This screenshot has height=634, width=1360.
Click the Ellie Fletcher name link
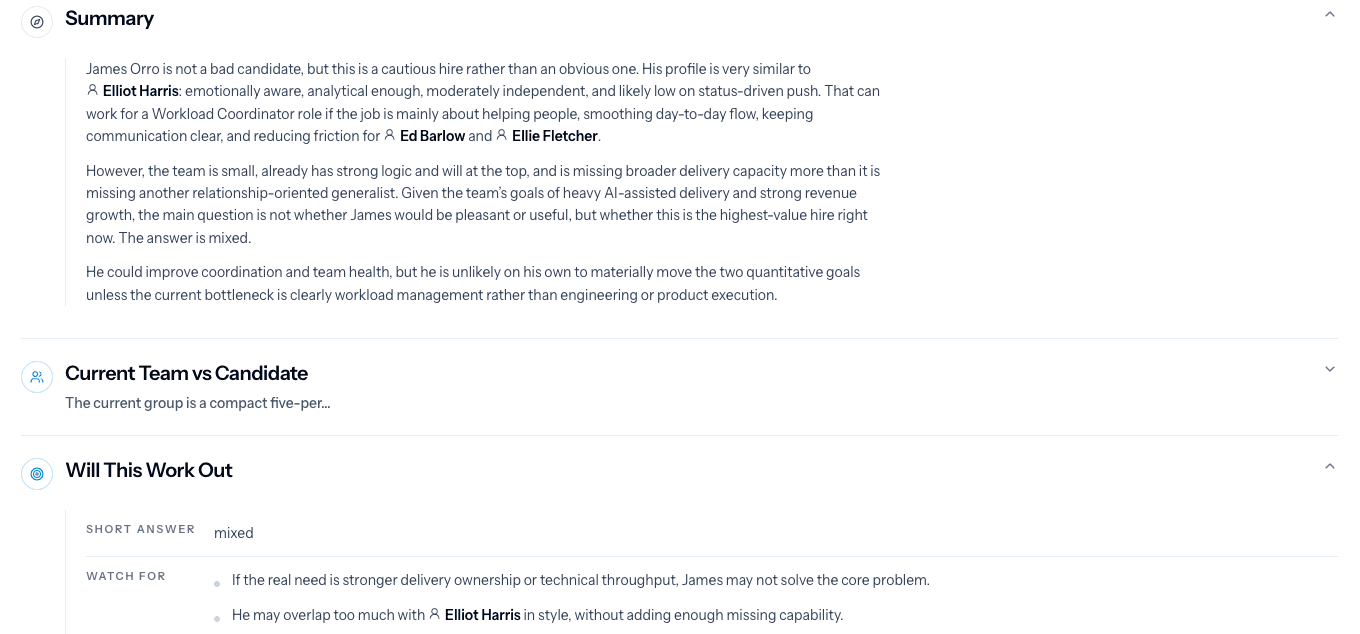(x=554, y=136)
